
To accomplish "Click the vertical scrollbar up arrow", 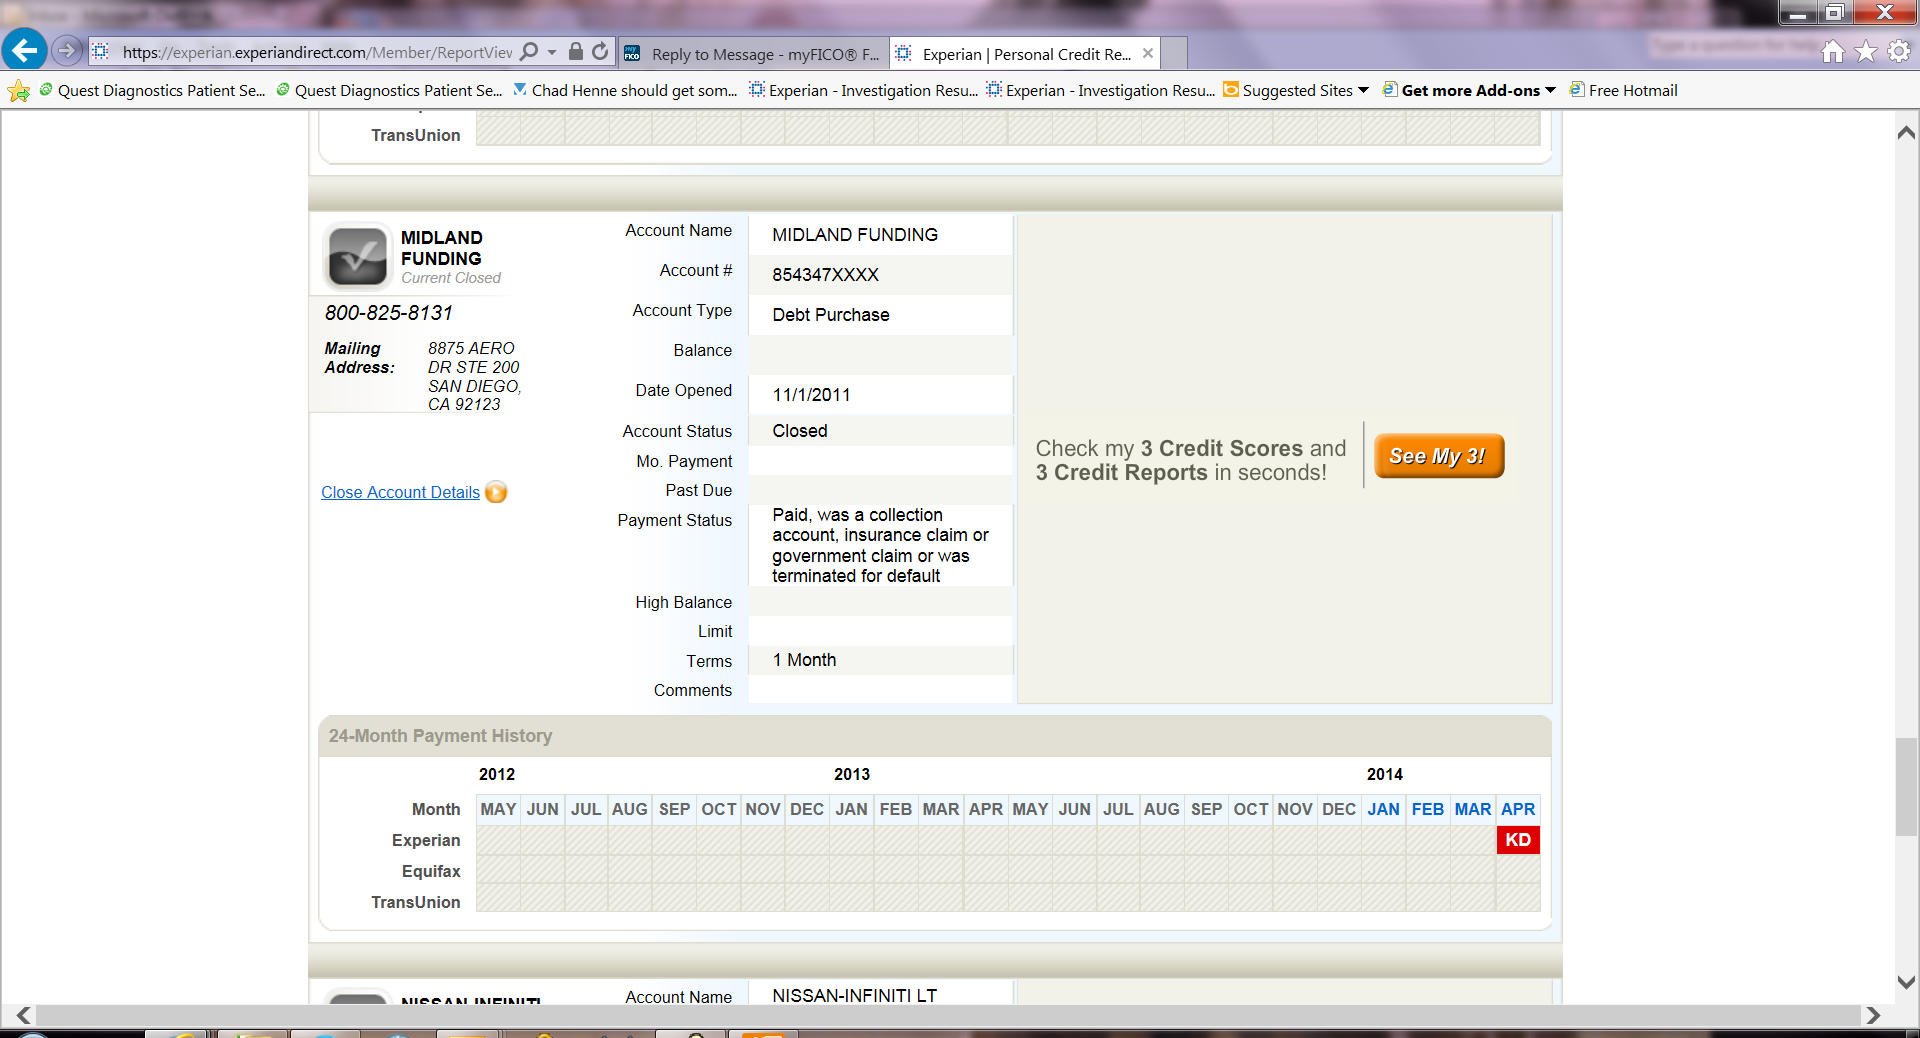I will 1906,133.
